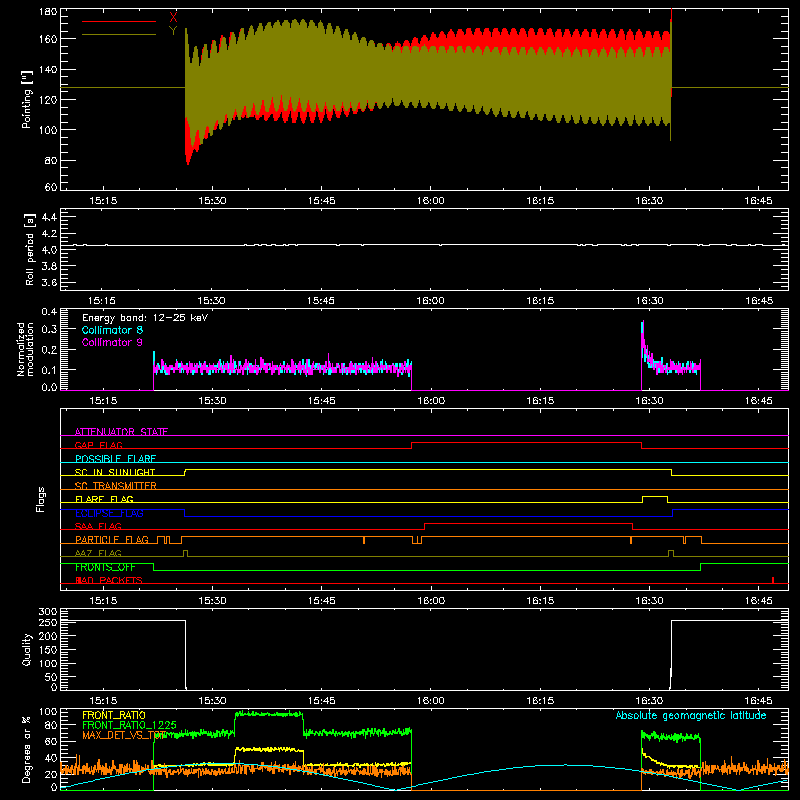The width and height of the screenshot is (800, 800).
Task: Click the 4.4 tick on Roll period axis
Action: [49, 217]
